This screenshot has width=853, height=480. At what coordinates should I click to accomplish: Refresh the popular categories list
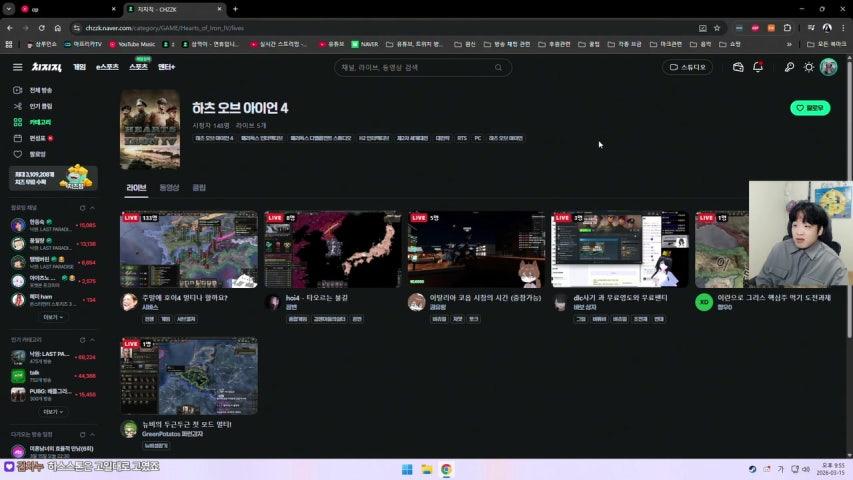(83, 340)
